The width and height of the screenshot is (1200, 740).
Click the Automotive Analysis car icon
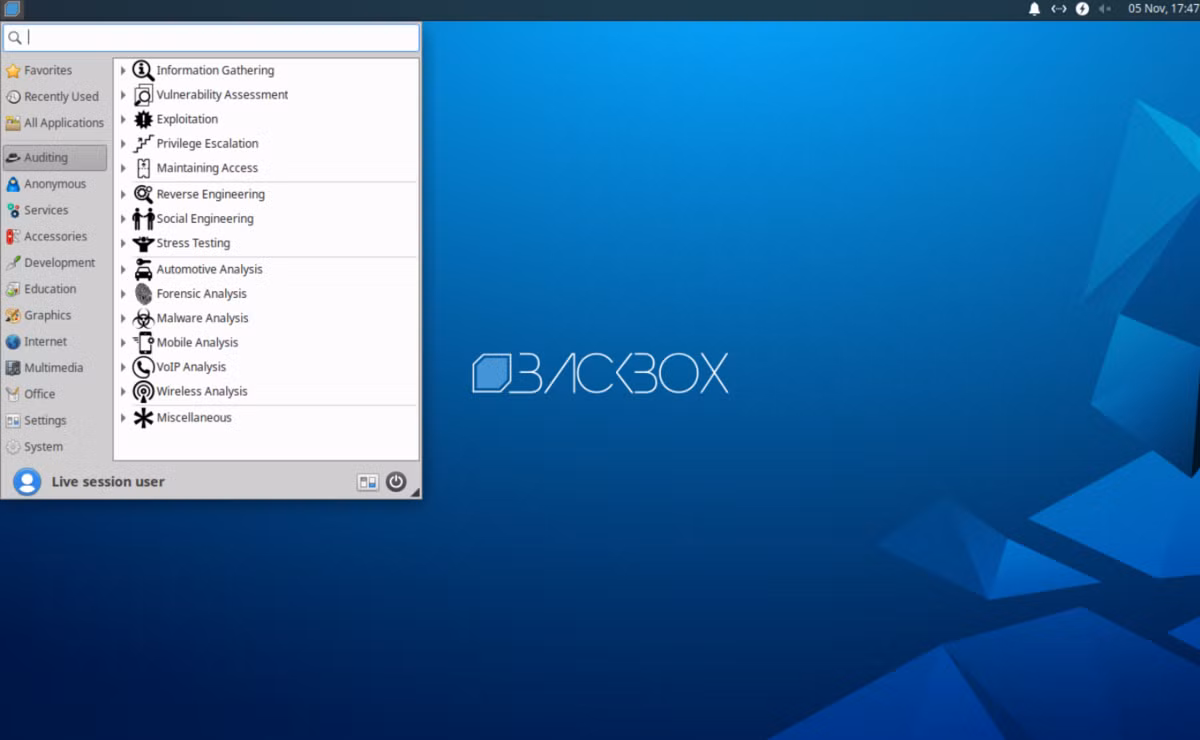point(143,270)
